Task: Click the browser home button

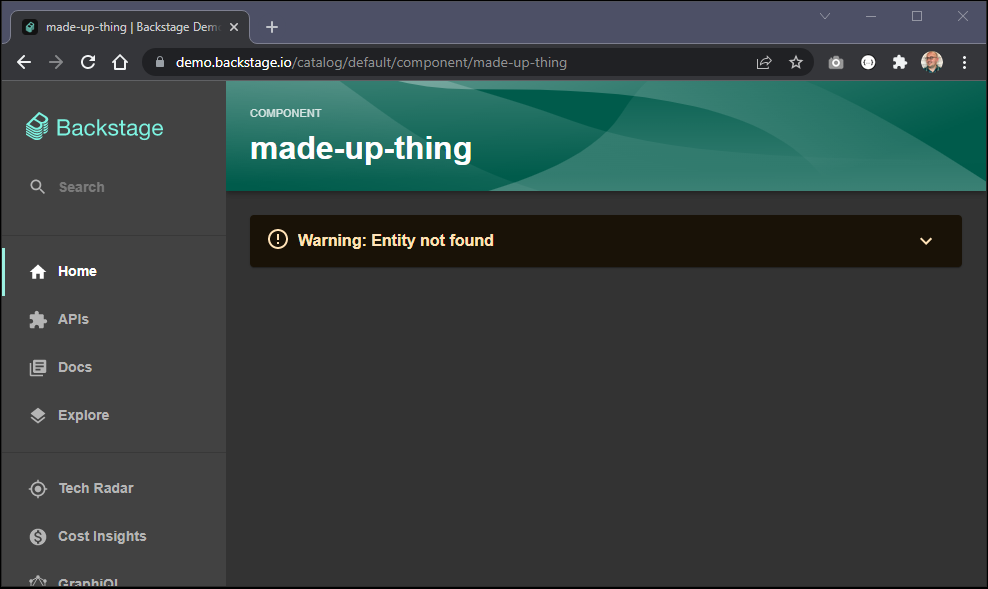Action: 120,62
